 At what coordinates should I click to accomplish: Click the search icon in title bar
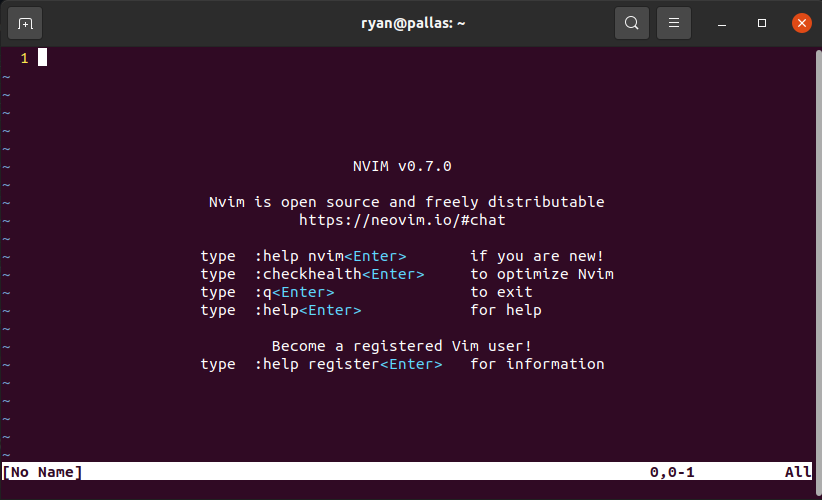click(x=632, y=22)
